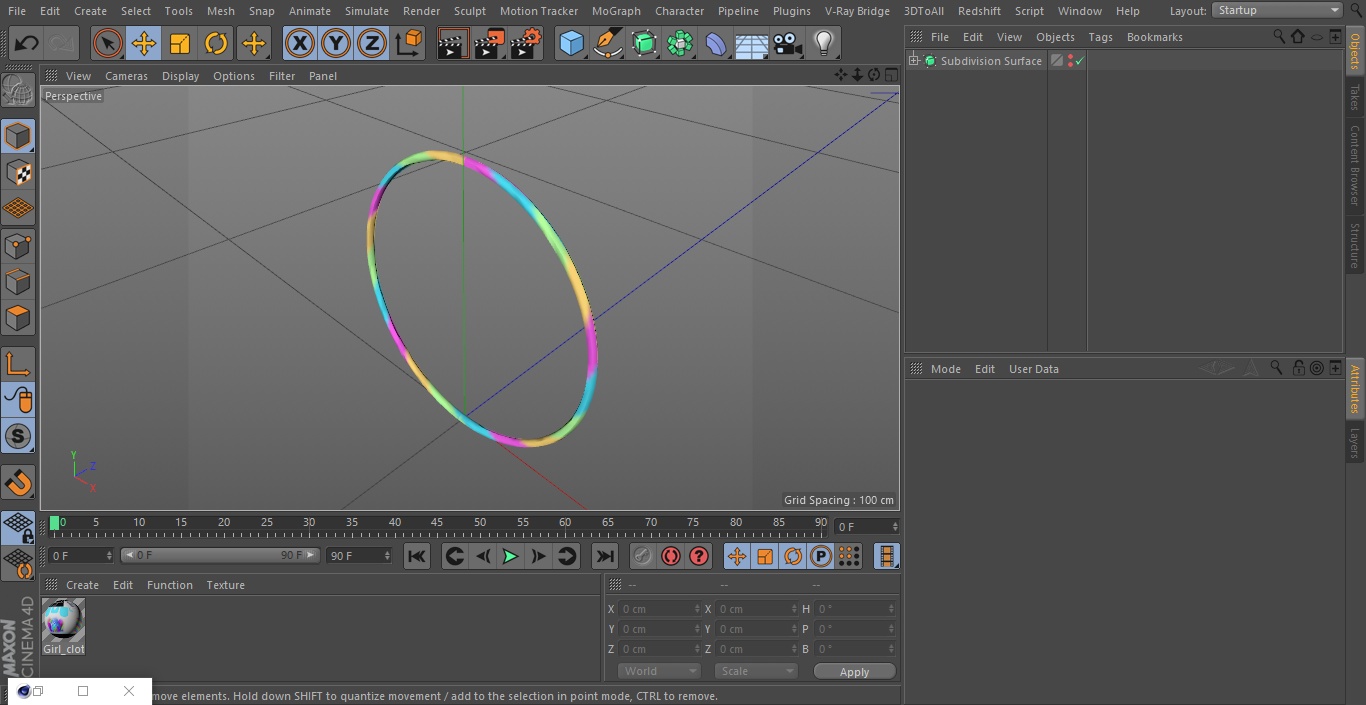Click Record Active Objects button
The image size is (1366, 705).
(643, 557)
